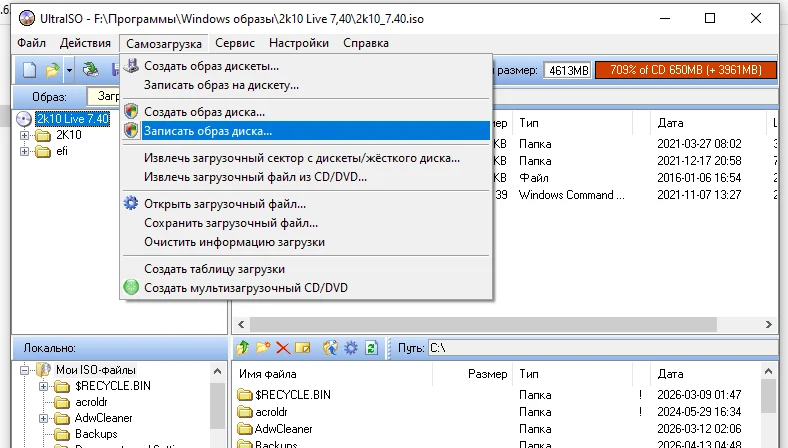This screenshot has height=448, width=788.
Task: Click the 'Дата' column header in local list
Action: coord(670,373)
